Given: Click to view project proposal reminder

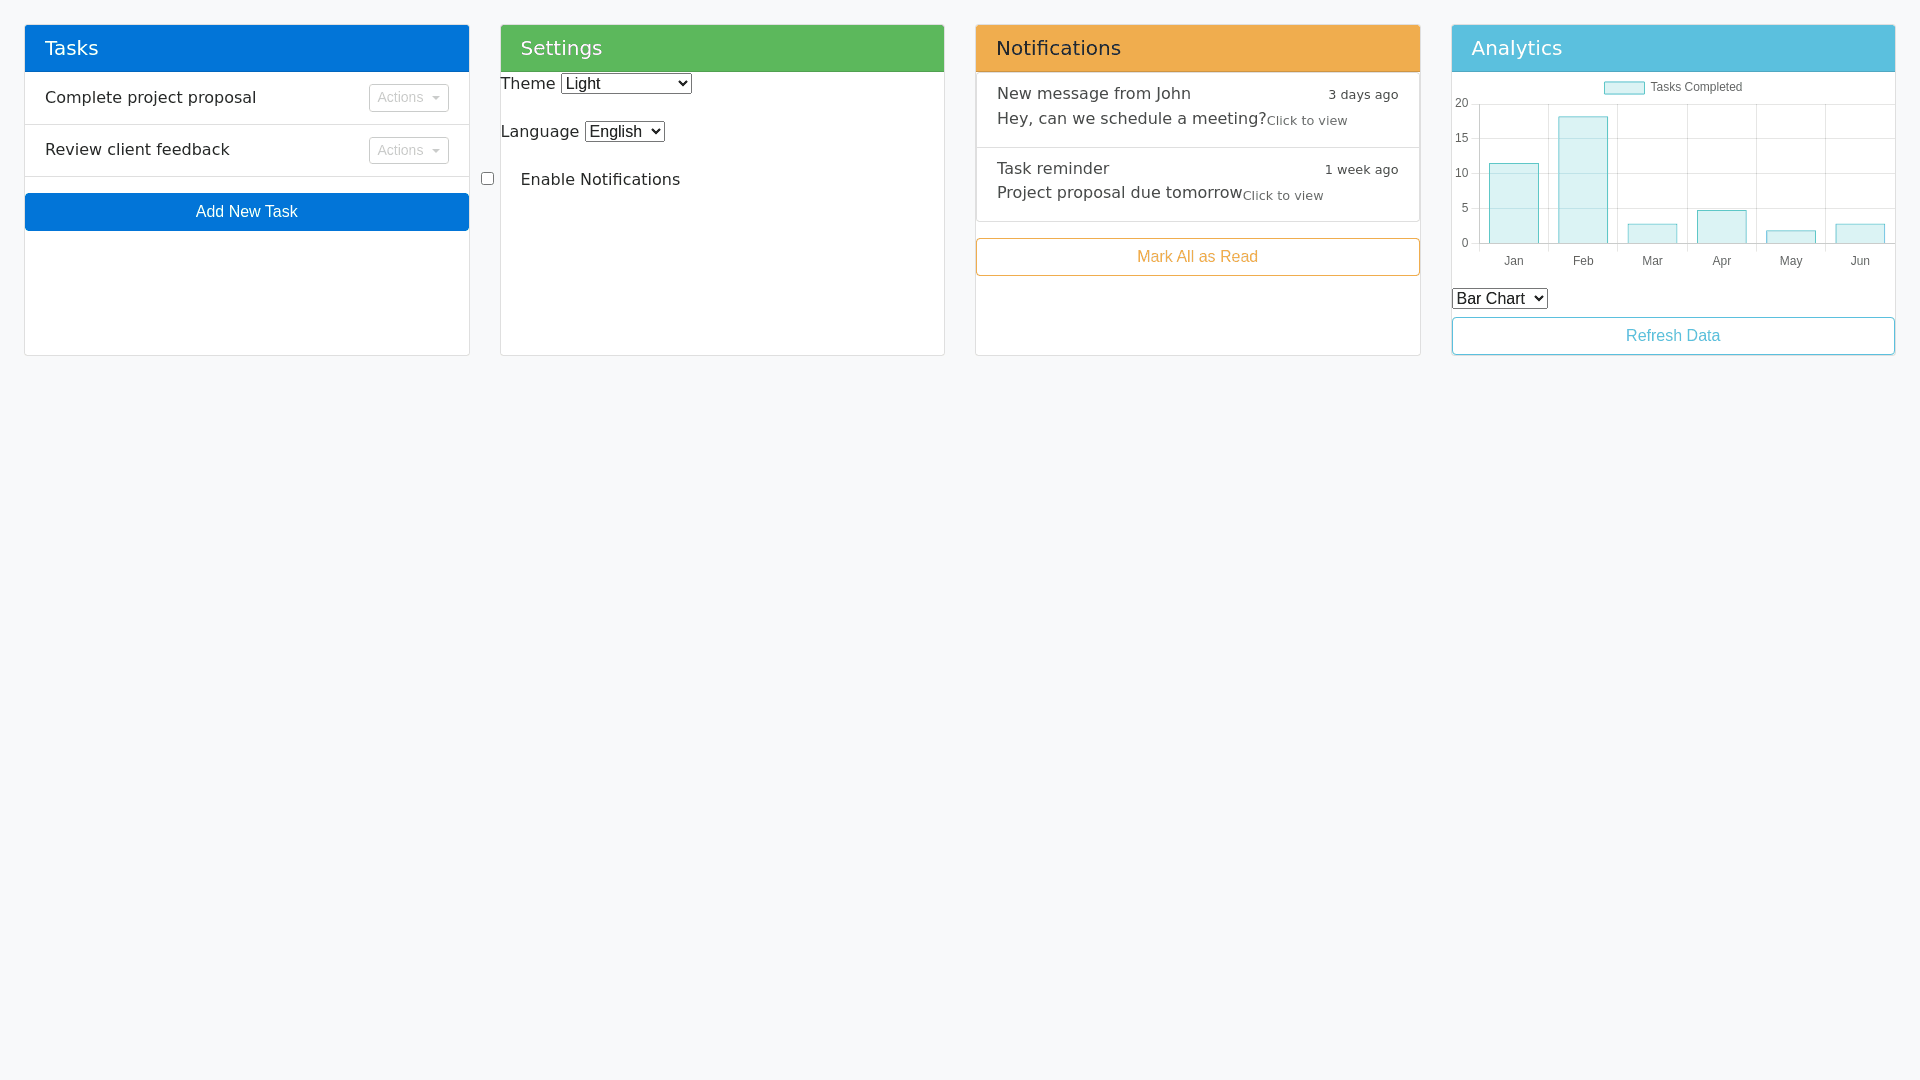Looking at the screenshot, I should (x=1282, y=196).
